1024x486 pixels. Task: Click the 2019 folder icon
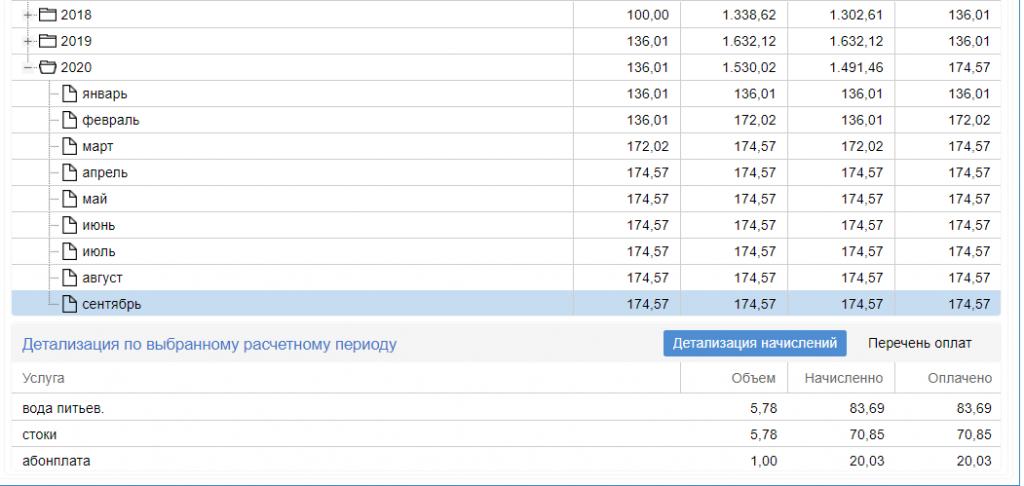pos(48,41)
